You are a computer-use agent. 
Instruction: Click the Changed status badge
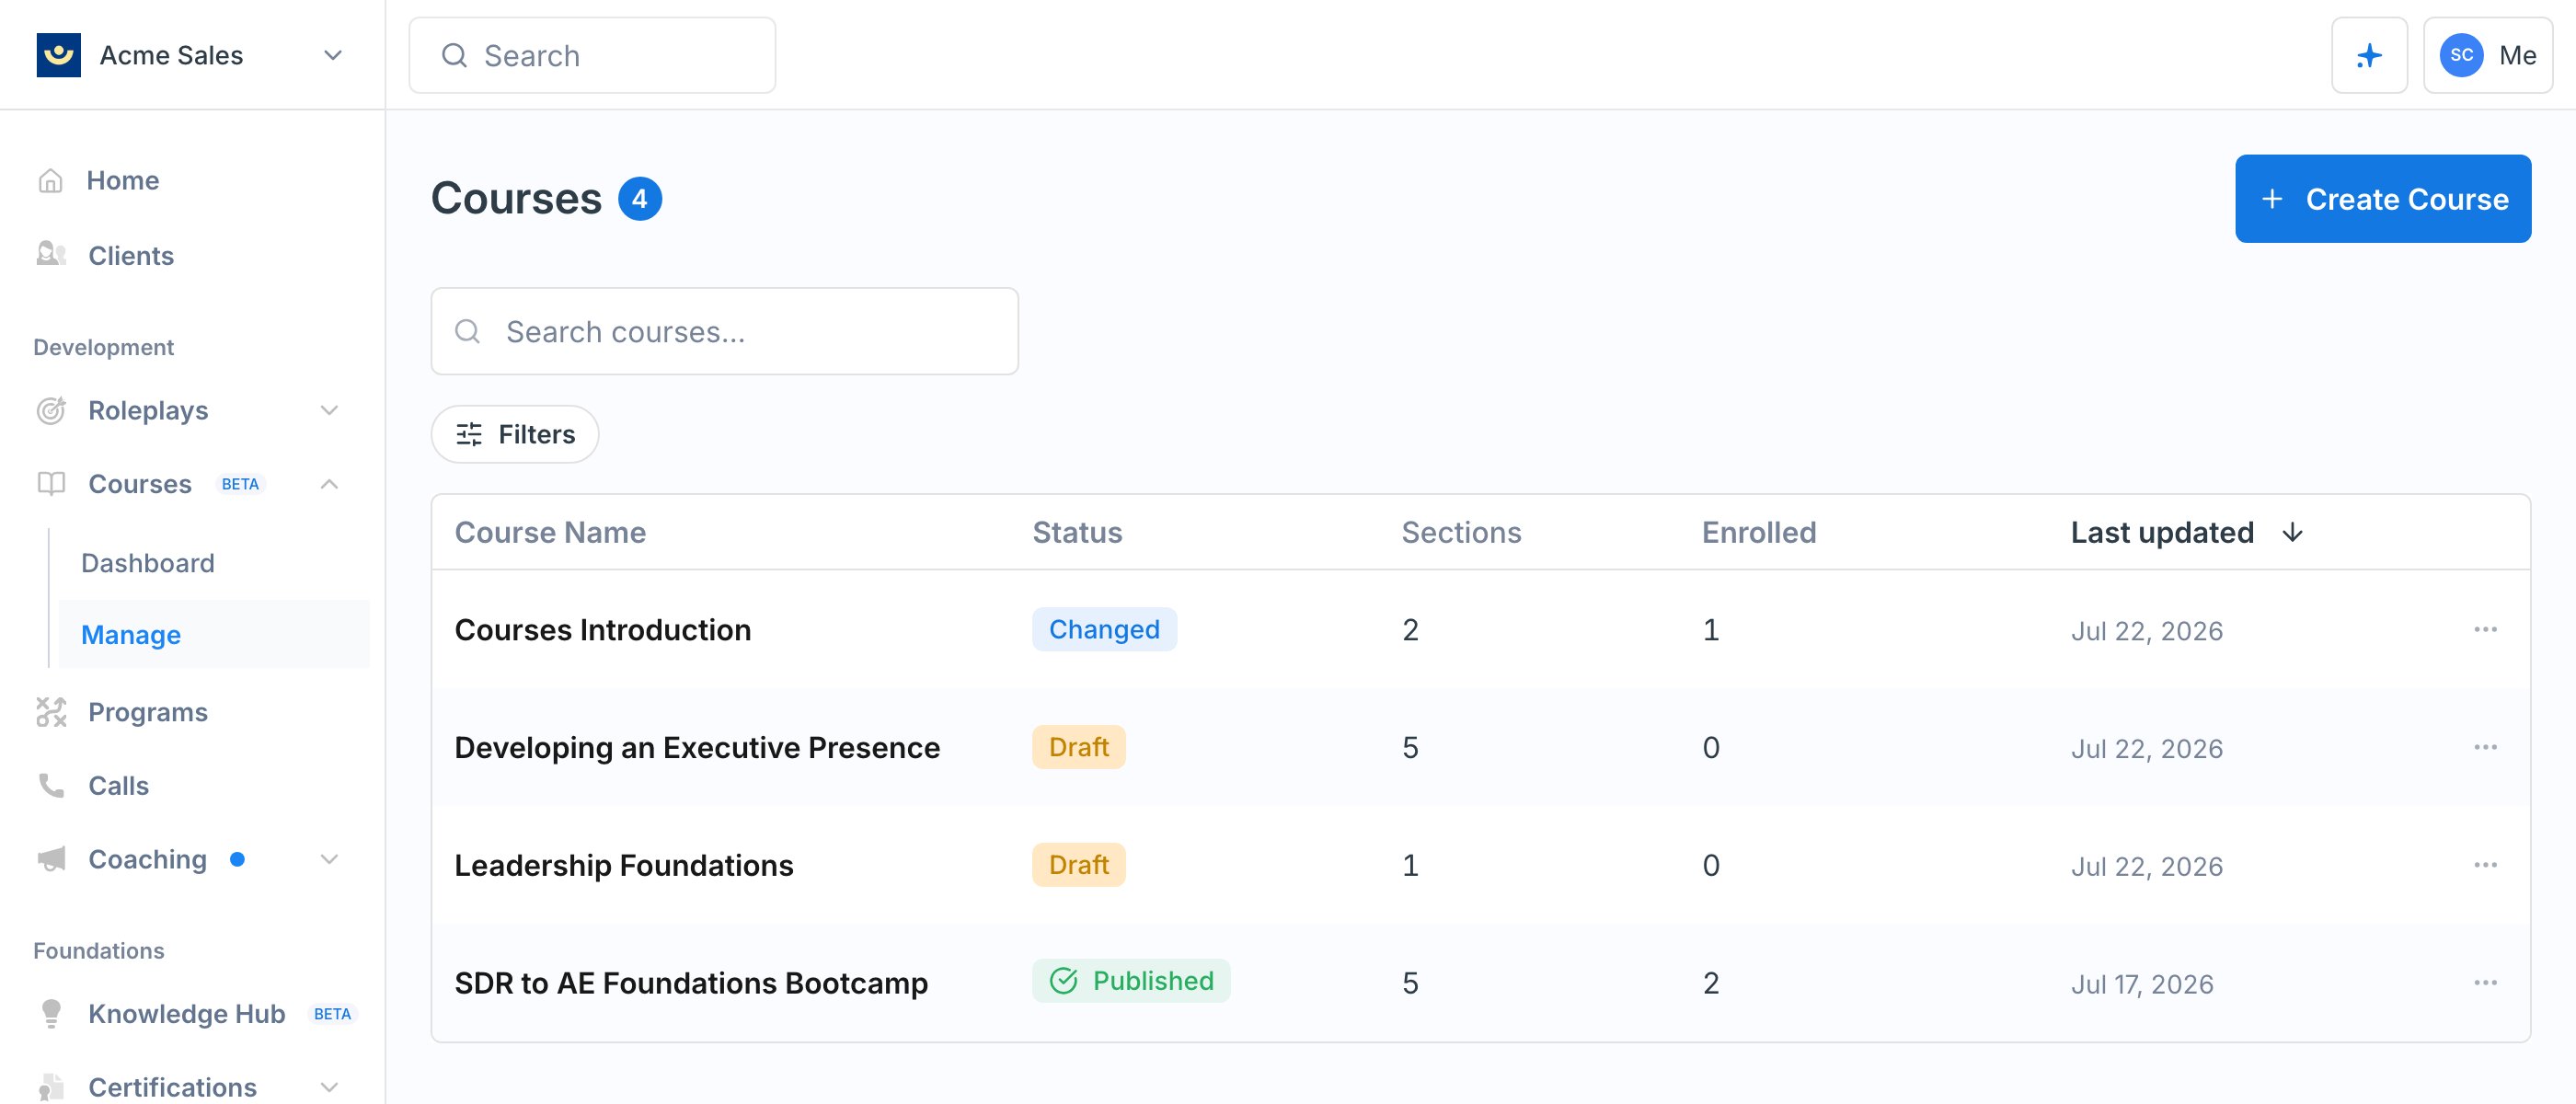coord(1104,629)
